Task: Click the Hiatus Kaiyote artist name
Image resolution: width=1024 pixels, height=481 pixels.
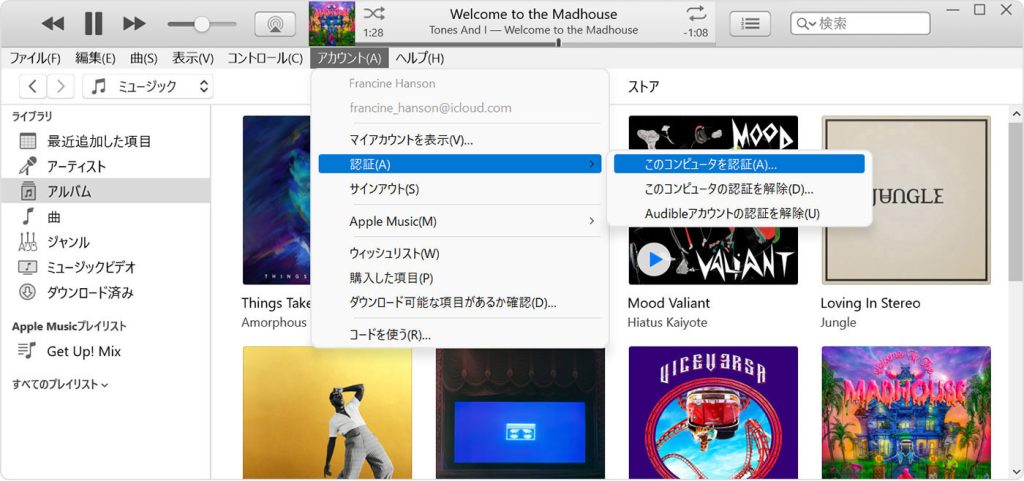Action: 667,322
